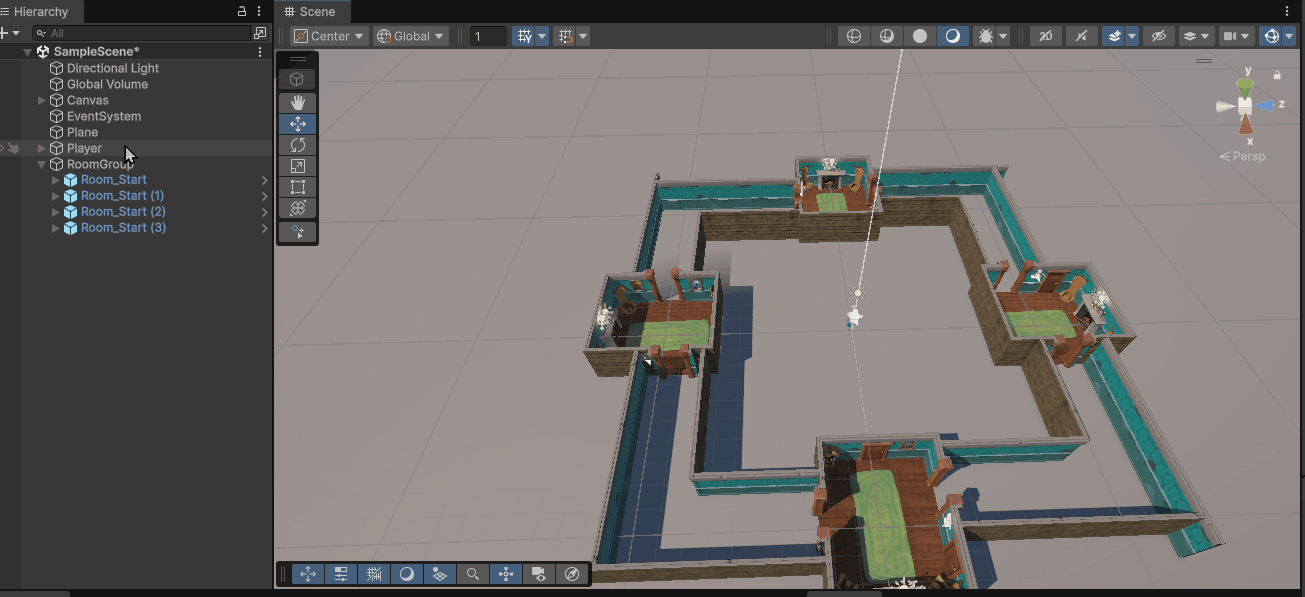Open the Global handle rotation dropdown
Screen dimensions: 1305x597
pos(410,36)
